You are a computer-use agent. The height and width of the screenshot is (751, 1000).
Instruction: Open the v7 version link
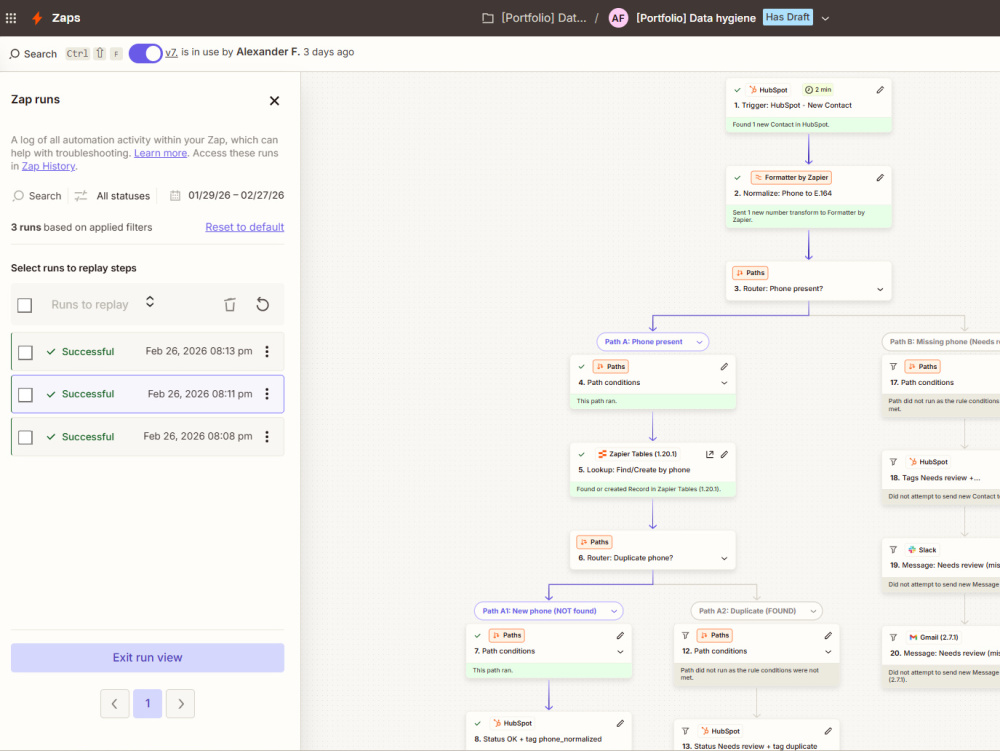click(x=171, y=52)
